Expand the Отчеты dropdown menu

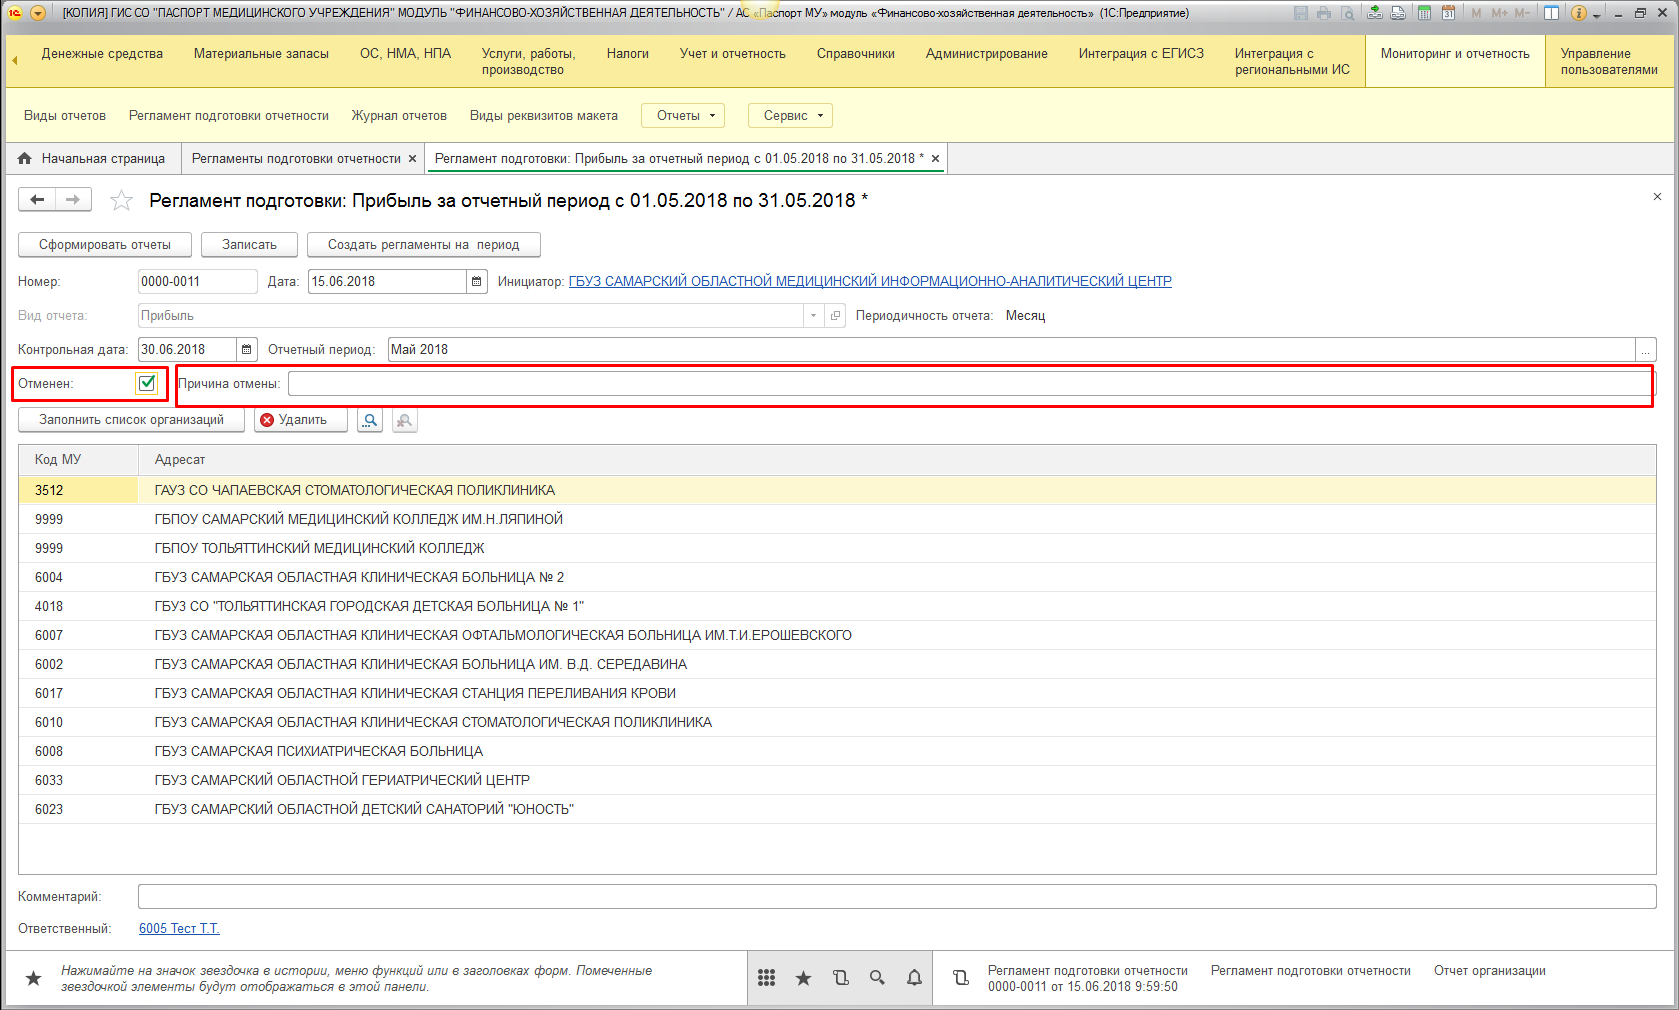tap(685, 116)
